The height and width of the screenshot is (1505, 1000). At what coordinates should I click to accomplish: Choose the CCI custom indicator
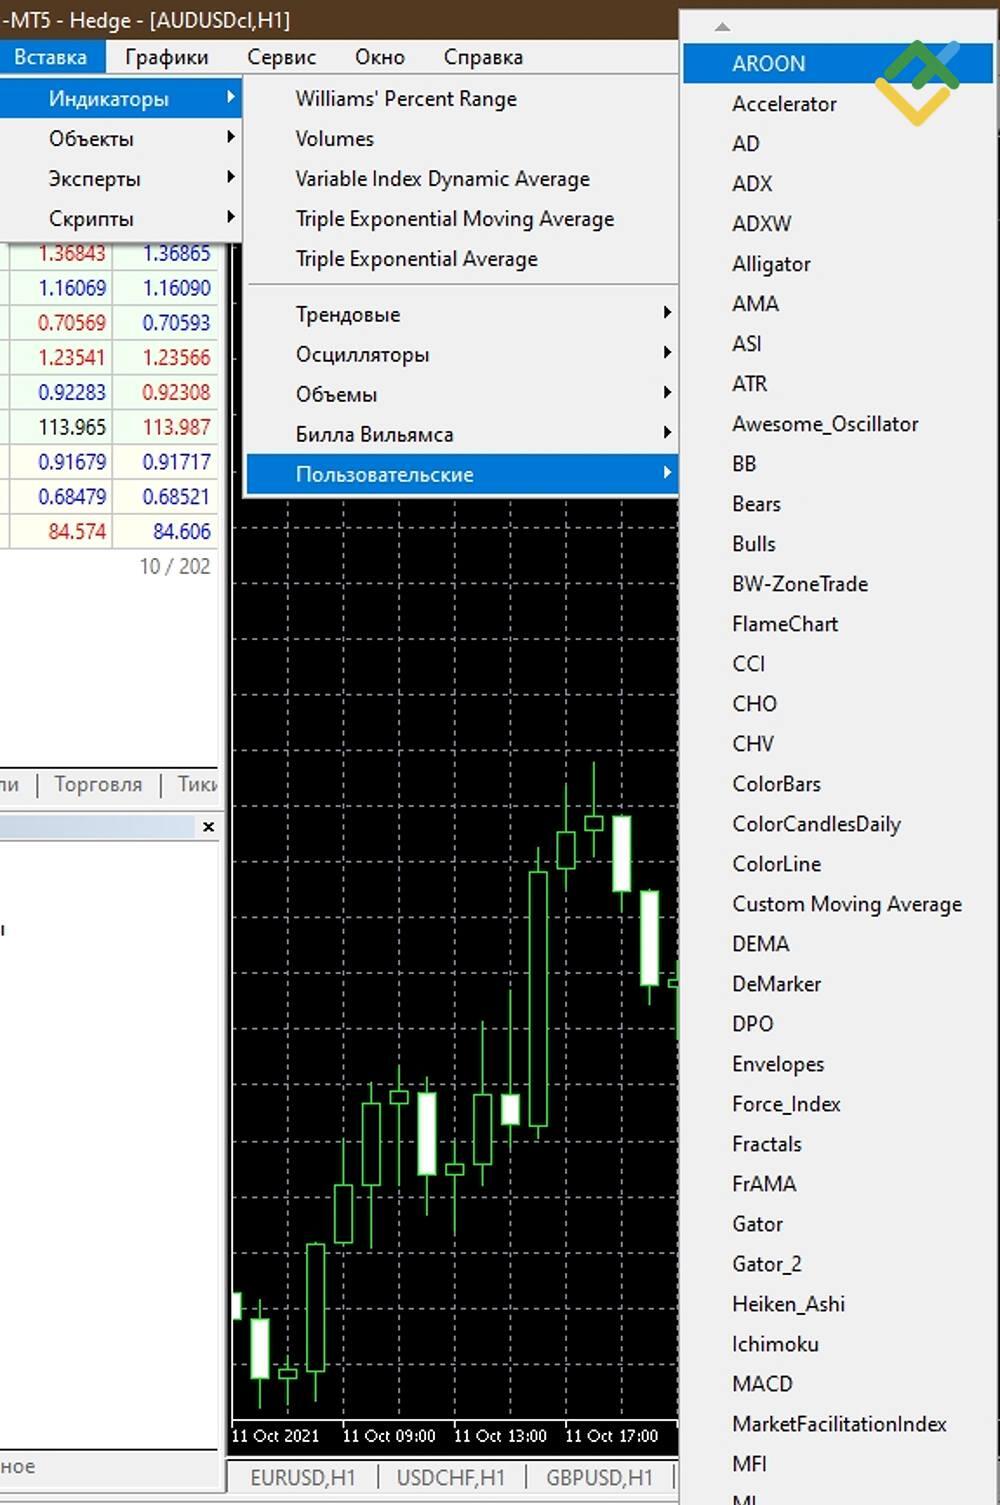point(838,663)
